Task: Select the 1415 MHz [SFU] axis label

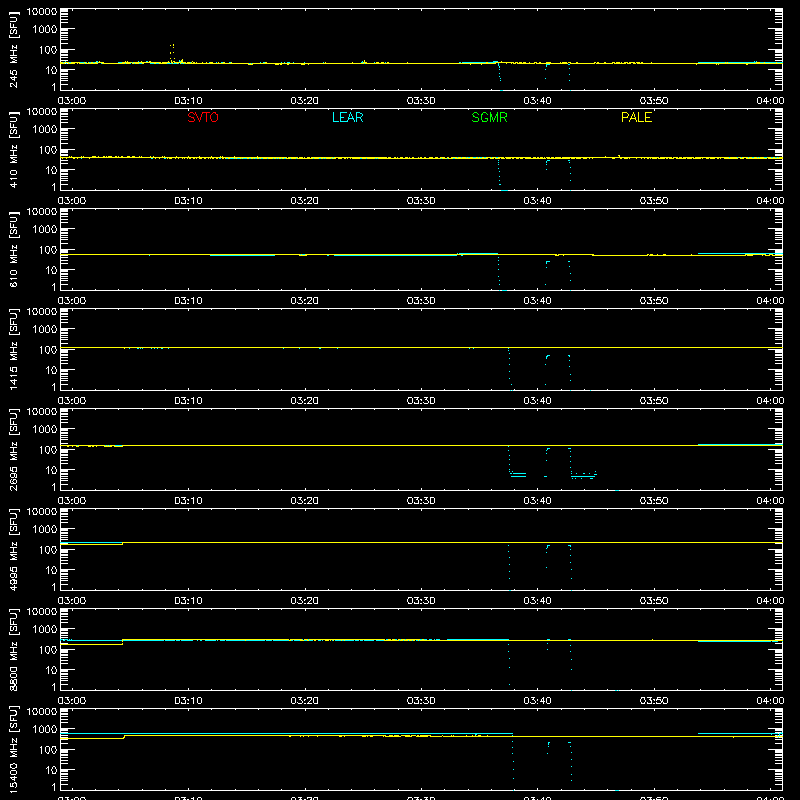Action: point(13,350)
